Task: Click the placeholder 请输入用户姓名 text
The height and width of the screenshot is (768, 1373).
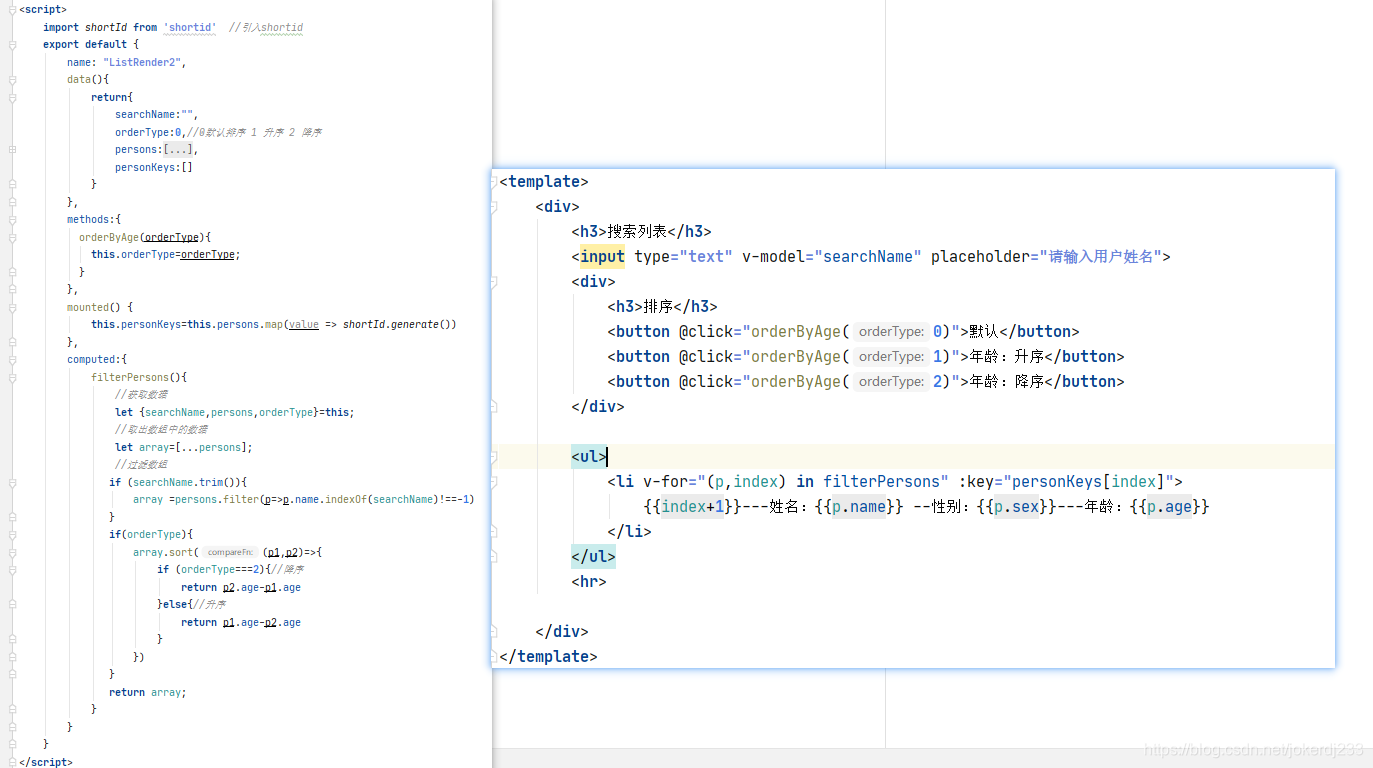Action: (1104, 257)
